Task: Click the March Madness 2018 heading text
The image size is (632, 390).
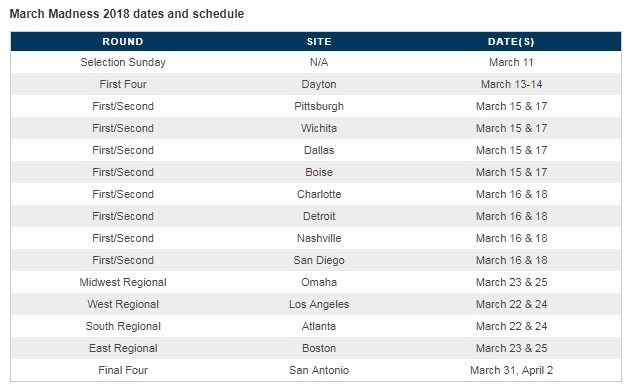Action: [127, 14]
